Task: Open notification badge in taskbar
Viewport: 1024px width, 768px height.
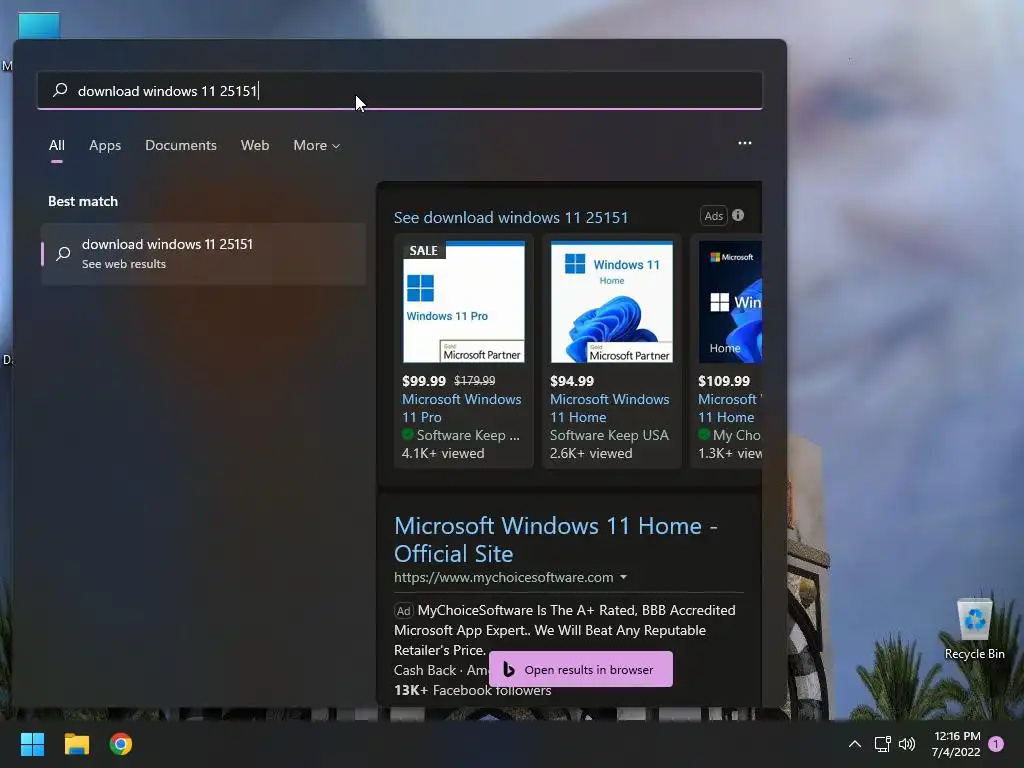Action: tap(996, 743)
